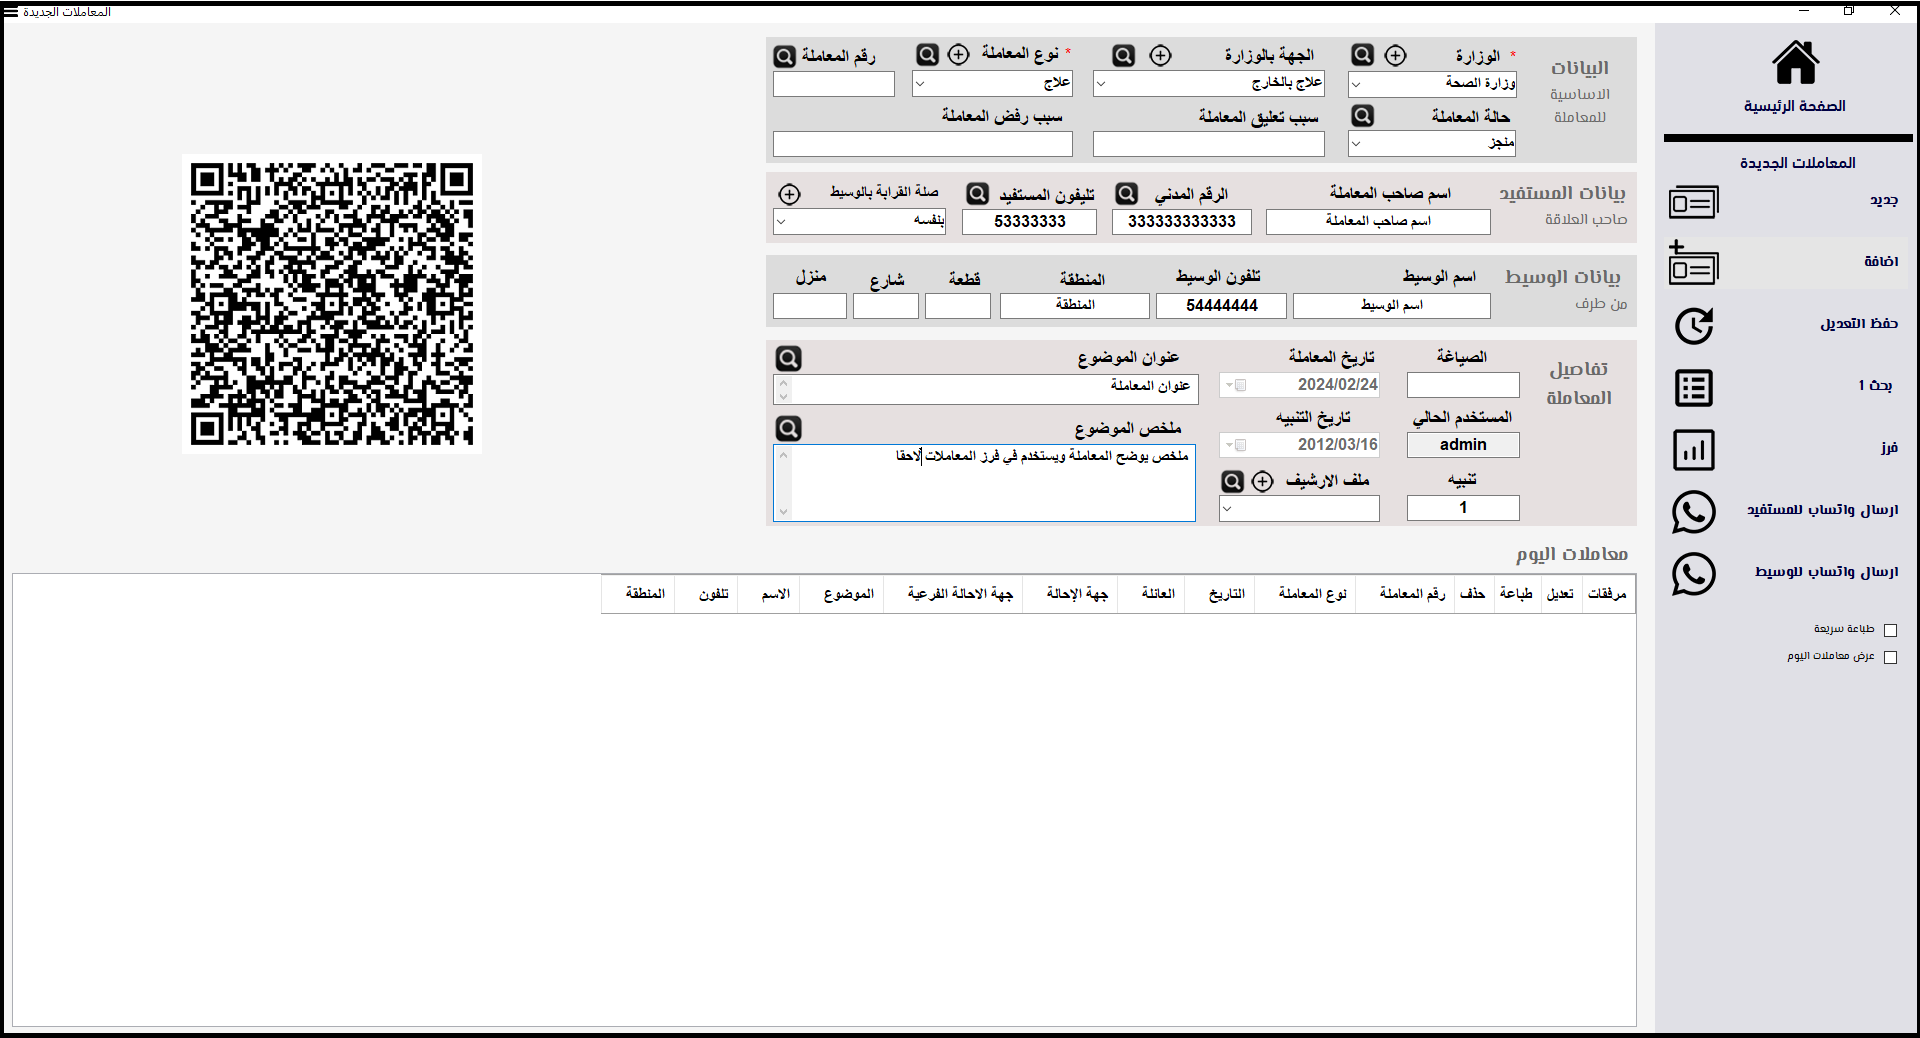Click the تنبيه field showing 1
This screenshot has height=1038, width=1920.
(x=1463, y=508)
